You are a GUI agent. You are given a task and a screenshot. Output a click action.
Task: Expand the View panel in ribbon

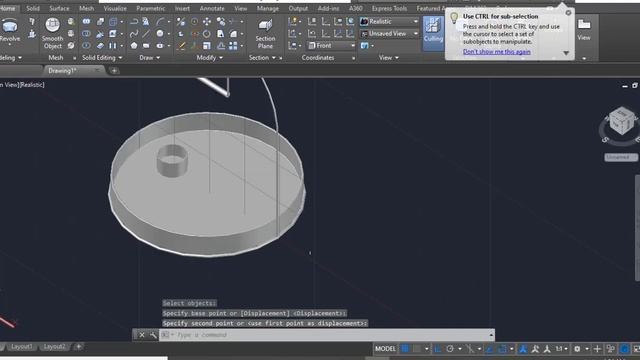coord(389,58)
